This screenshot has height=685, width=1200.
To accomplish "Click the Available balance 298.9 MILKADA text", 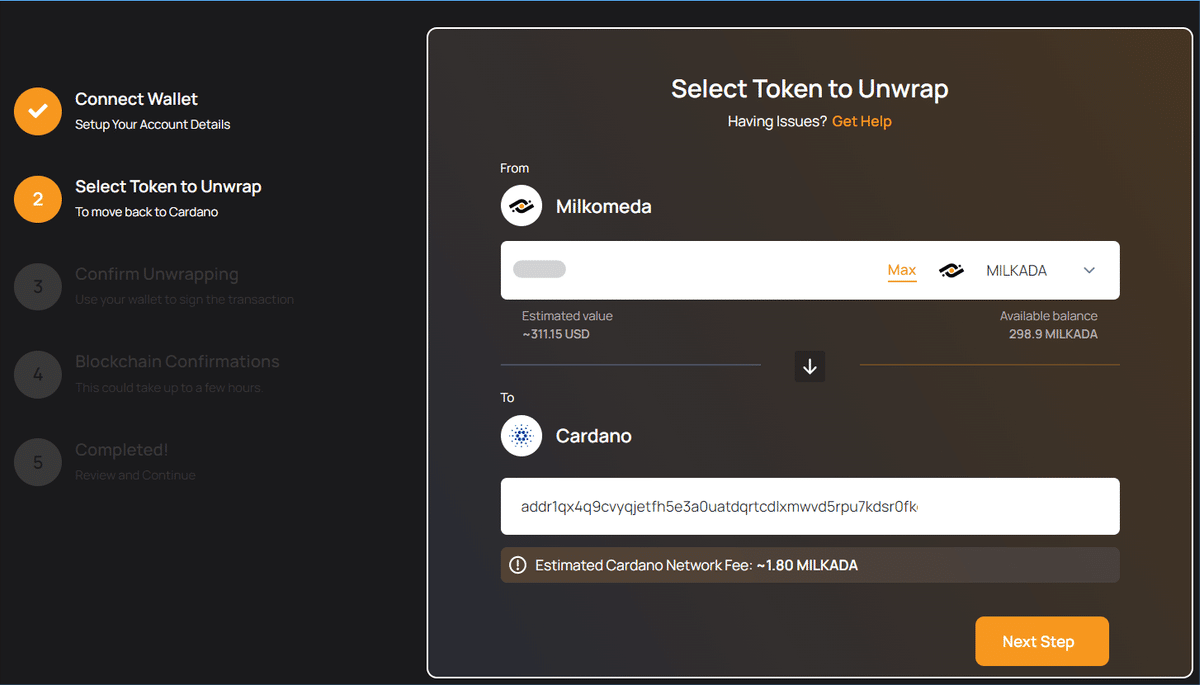I will 1049,325.
